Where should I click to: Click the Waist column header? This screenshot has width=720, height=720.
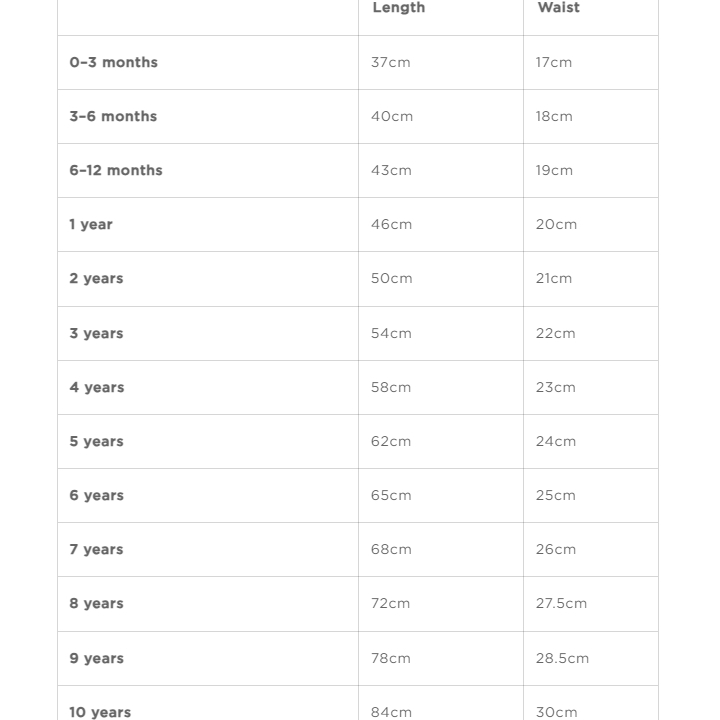[x=558, y=8]
